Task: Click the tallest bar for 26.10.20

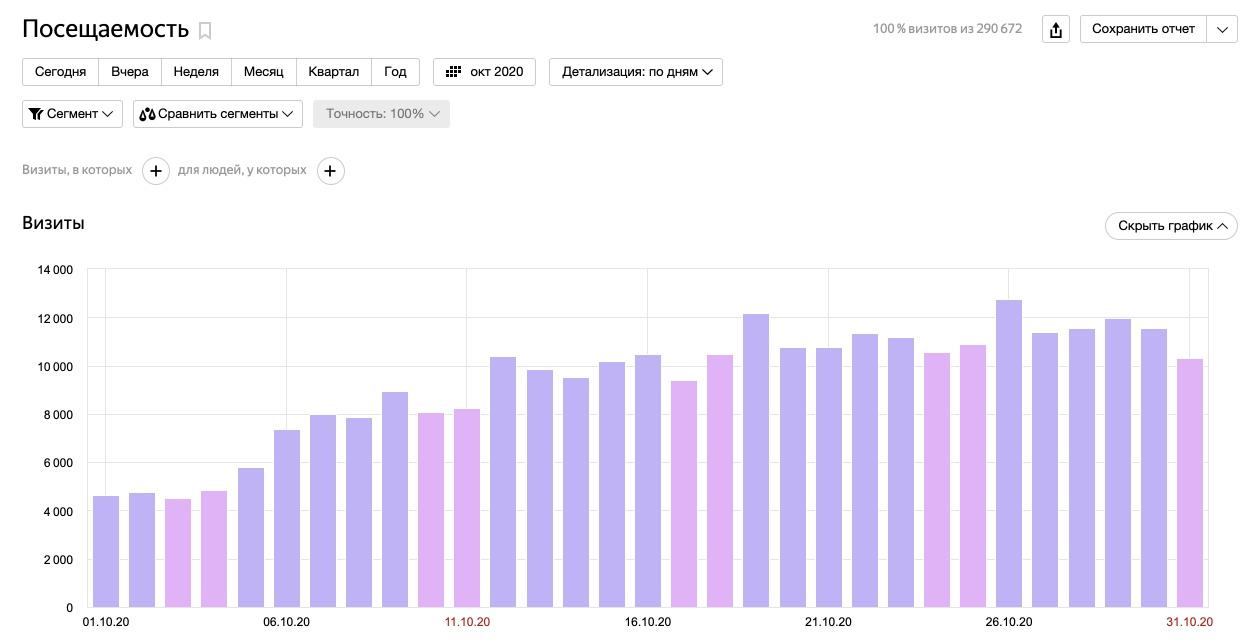Action: (x=1009, y=454)
